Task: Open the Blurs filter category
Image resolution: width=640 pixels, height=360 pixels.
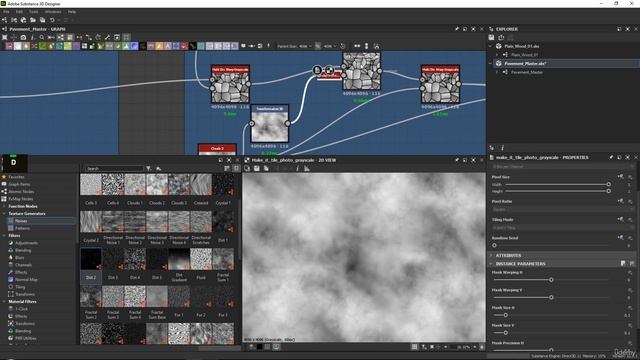Action: [x=20, y=258]
